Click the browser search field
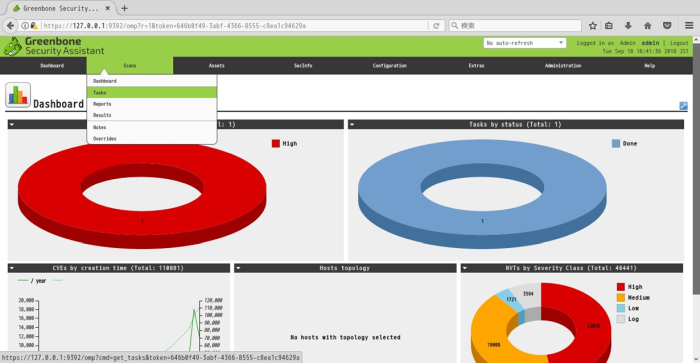The height and width of the screenshot is (363, 700). coord(516,26)
